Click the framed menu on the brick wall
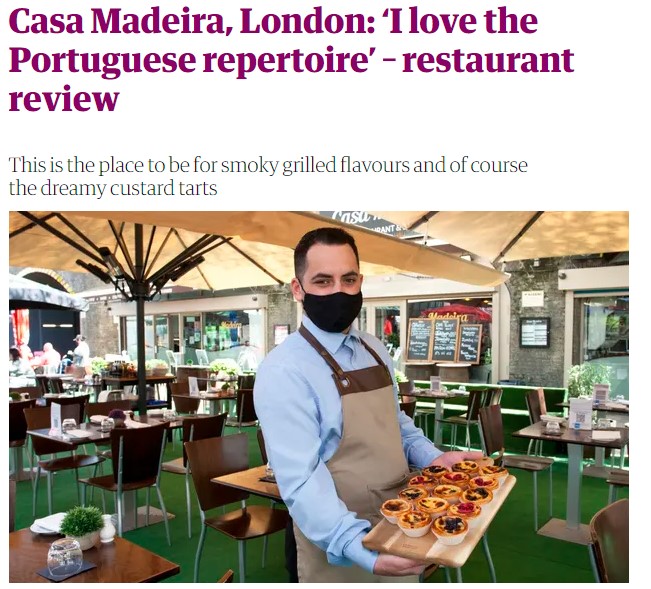The image size is (651, 589). point(534,332)
